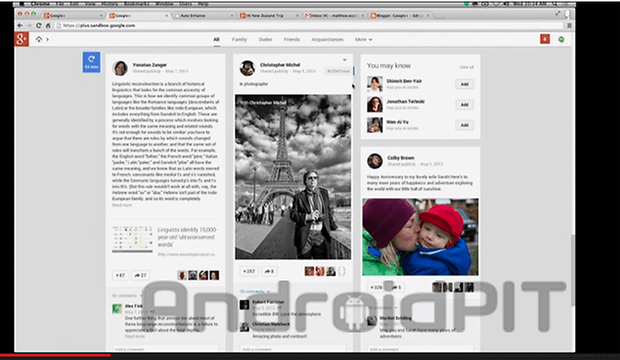Expand Read more on Yonatan Zunger's post

pyautogui.click(x=122, y=205)
